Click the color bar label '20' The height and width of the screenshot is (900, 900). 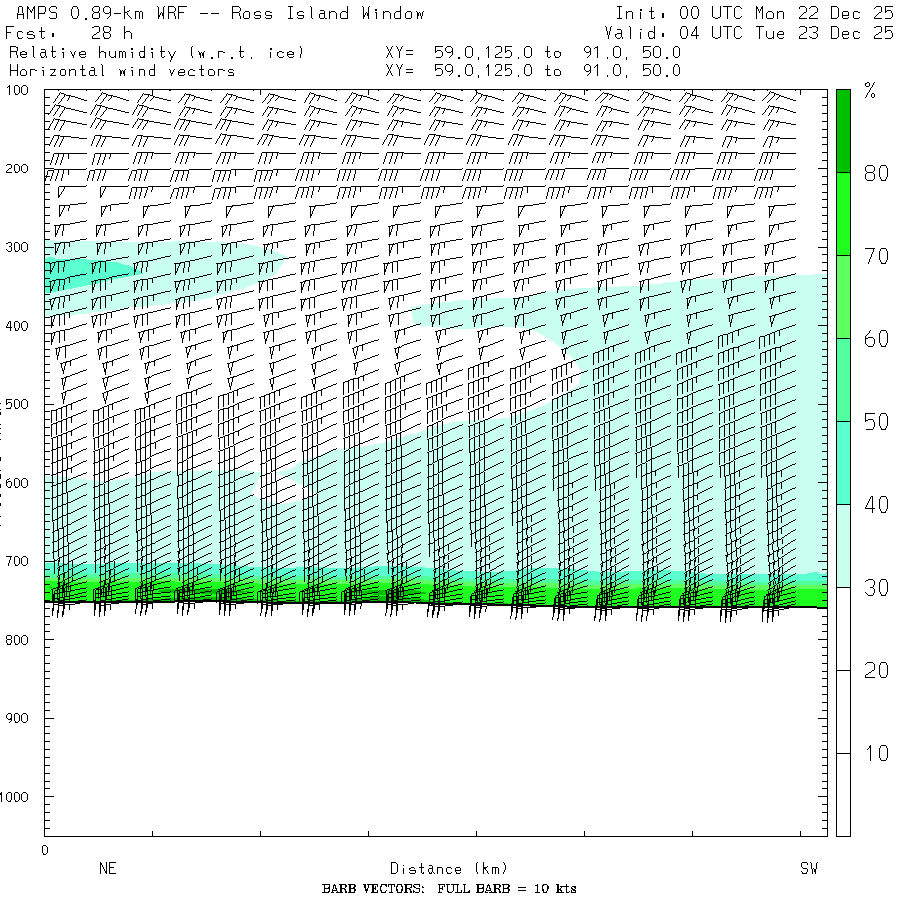(876, 670)
